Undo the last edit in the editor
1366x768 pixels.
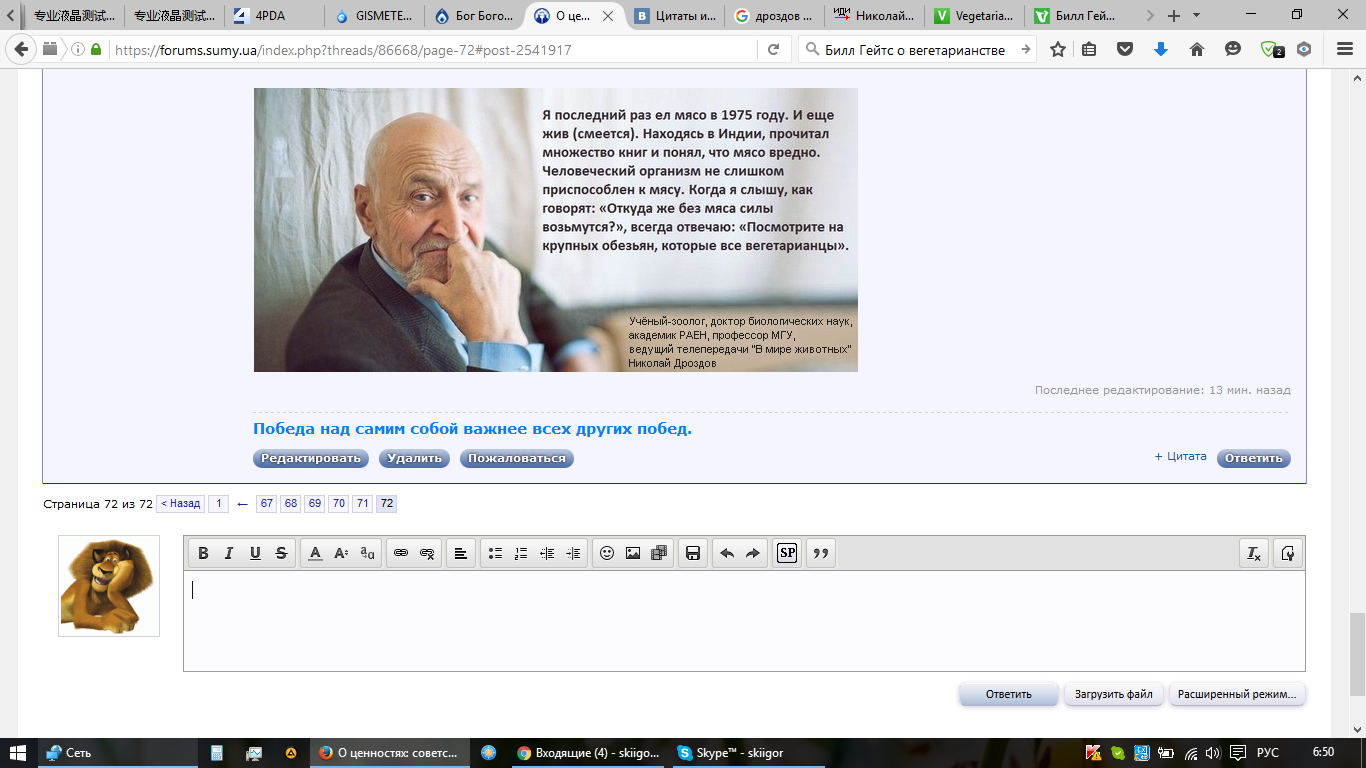click(727, 553)
